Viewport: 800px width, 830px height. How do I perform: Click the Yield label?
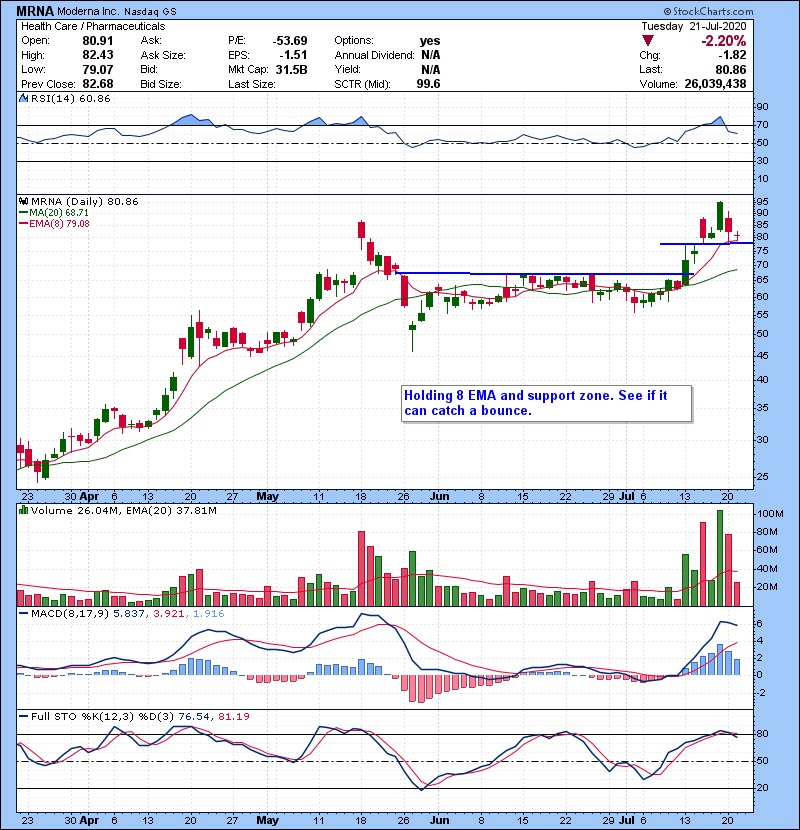point(347,69)
